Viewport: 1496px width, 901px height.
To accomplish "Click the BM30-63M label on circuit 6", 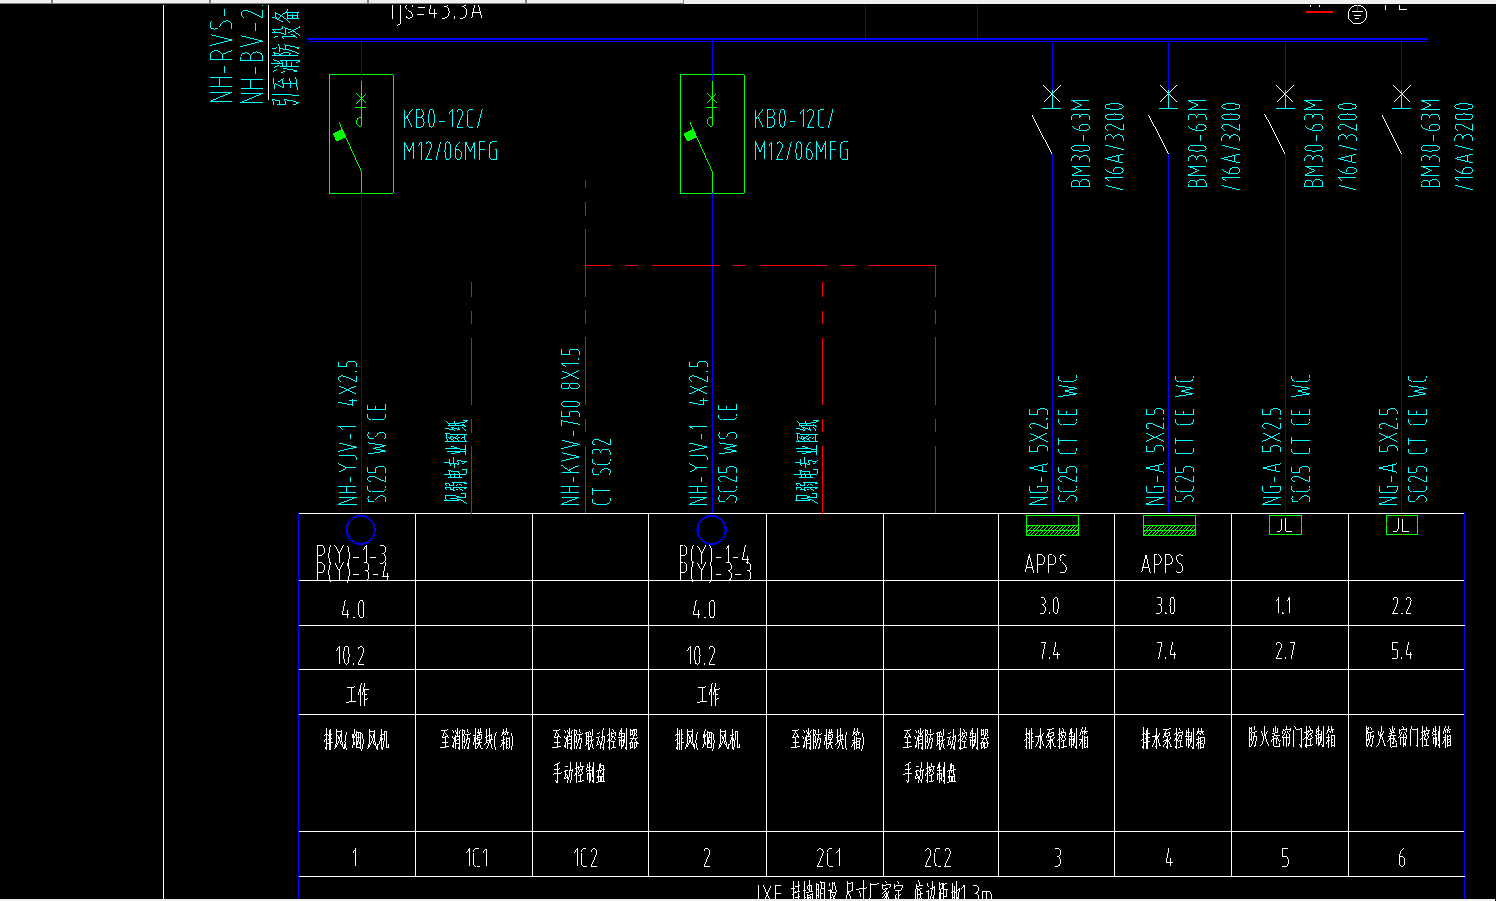I will tap(1431, 143).
